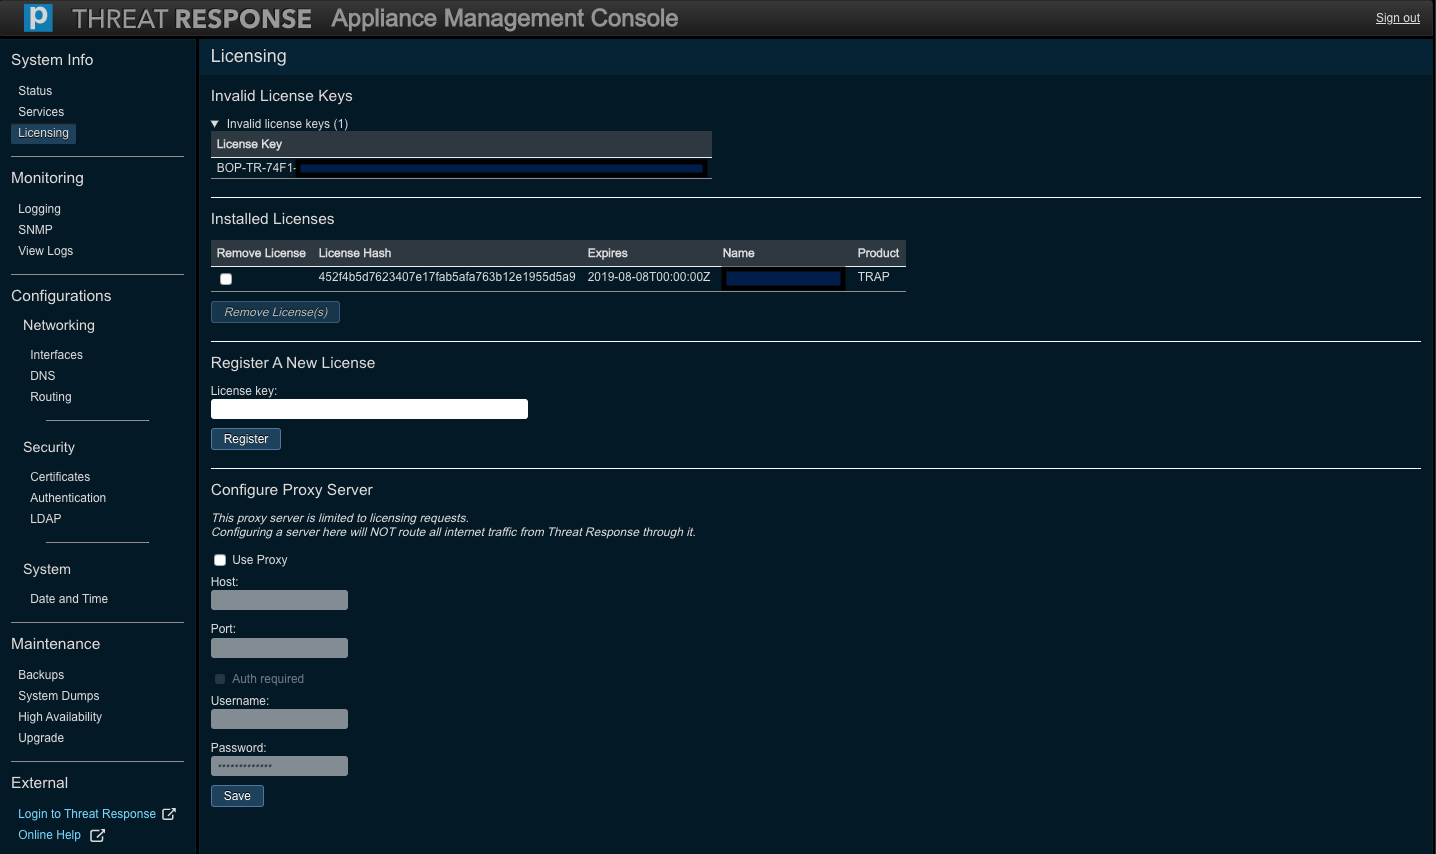
Task: Open Date and Time settings
Action: [x=69, y=599]
